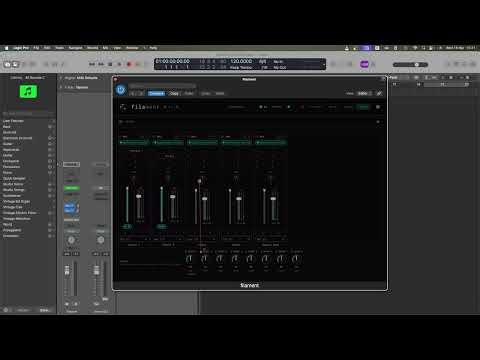Viewport: 480px width, 360px height.
Task: Toggle the green button under first filament strip
Action: pos(127,227)
